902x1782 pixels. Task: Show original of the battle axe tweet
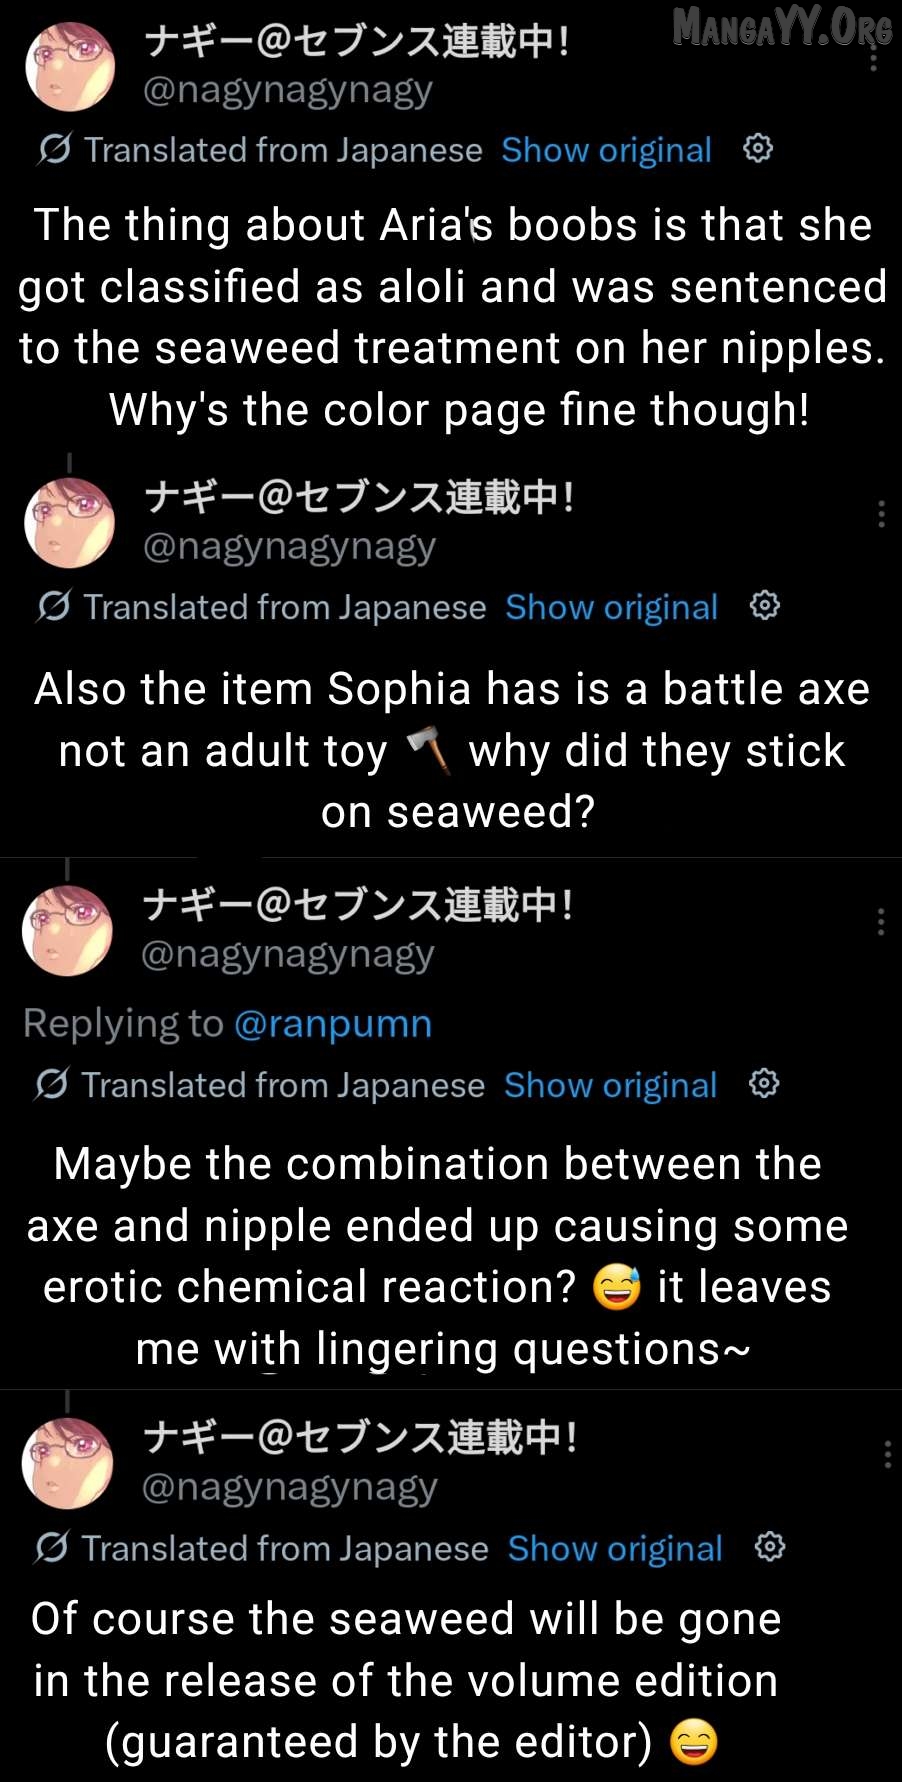tap(611, 607)
